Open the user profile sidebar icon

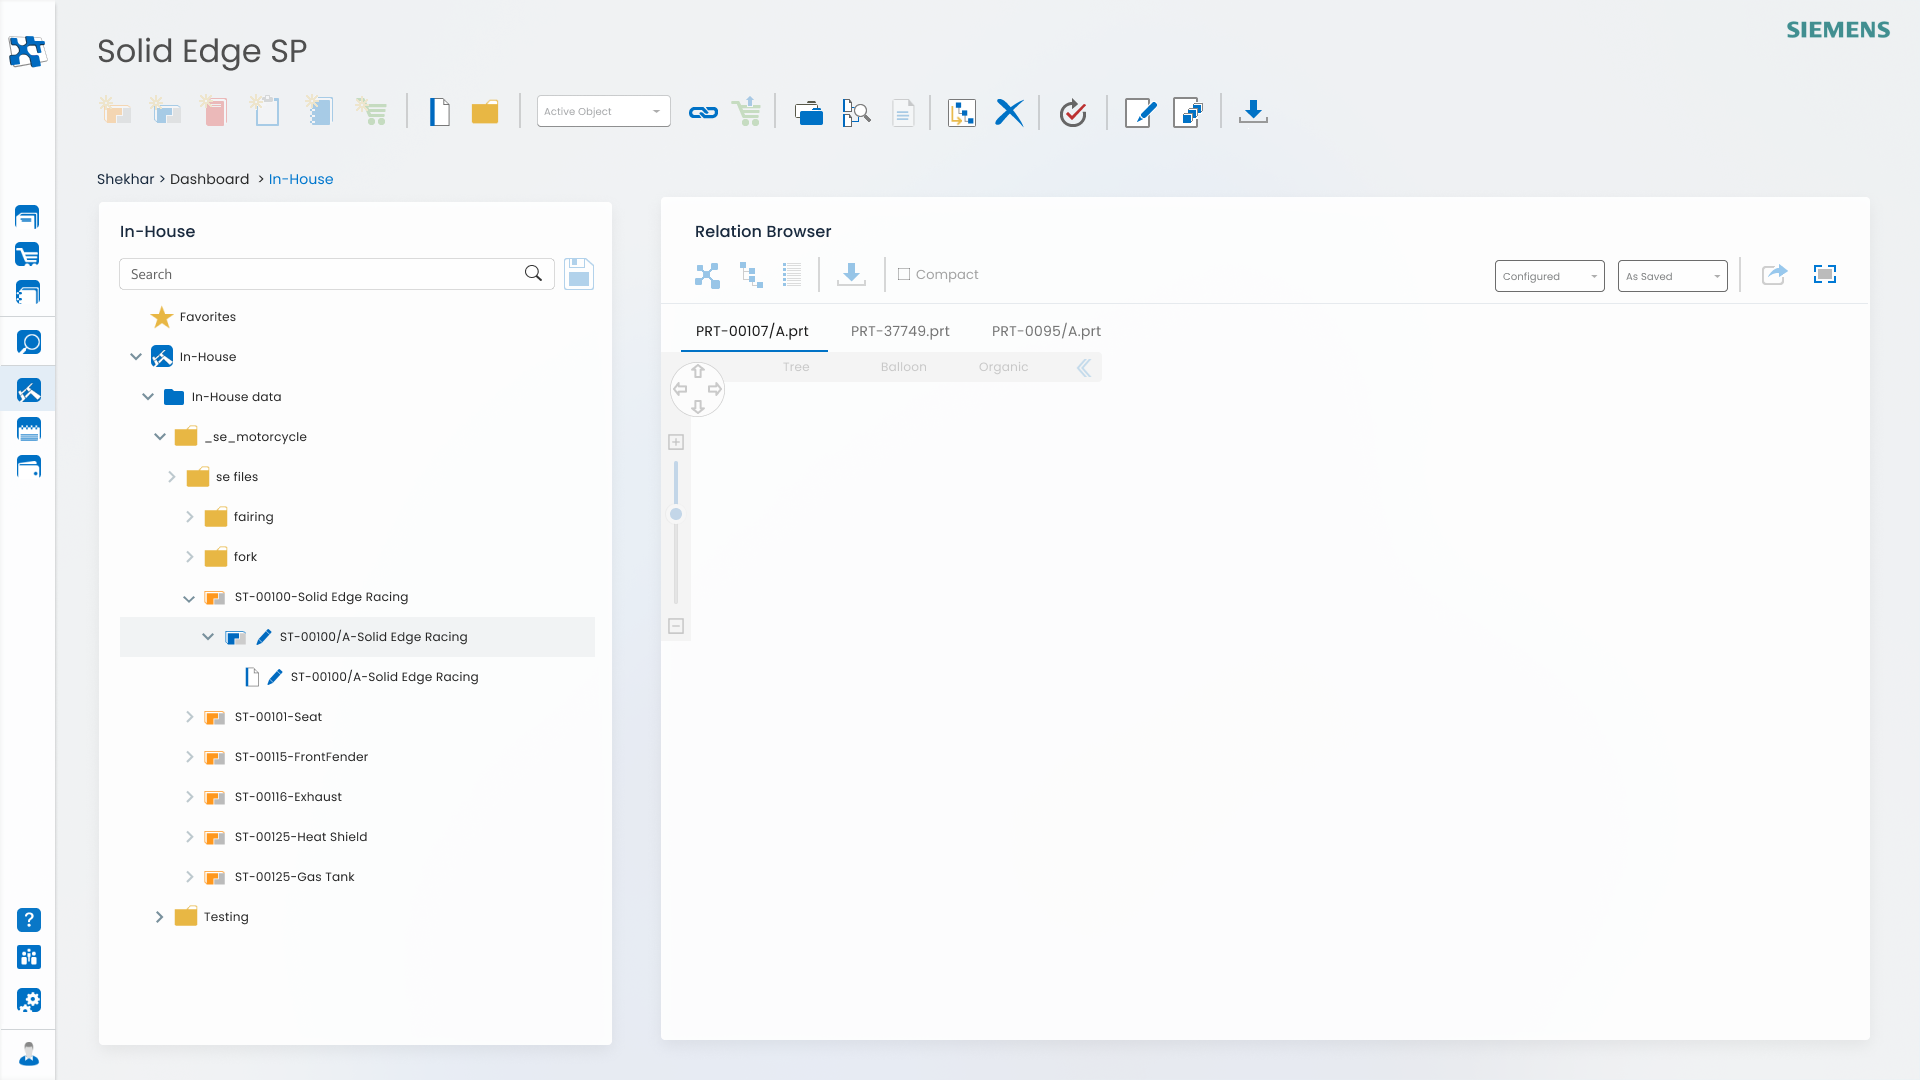point(29,1054)
